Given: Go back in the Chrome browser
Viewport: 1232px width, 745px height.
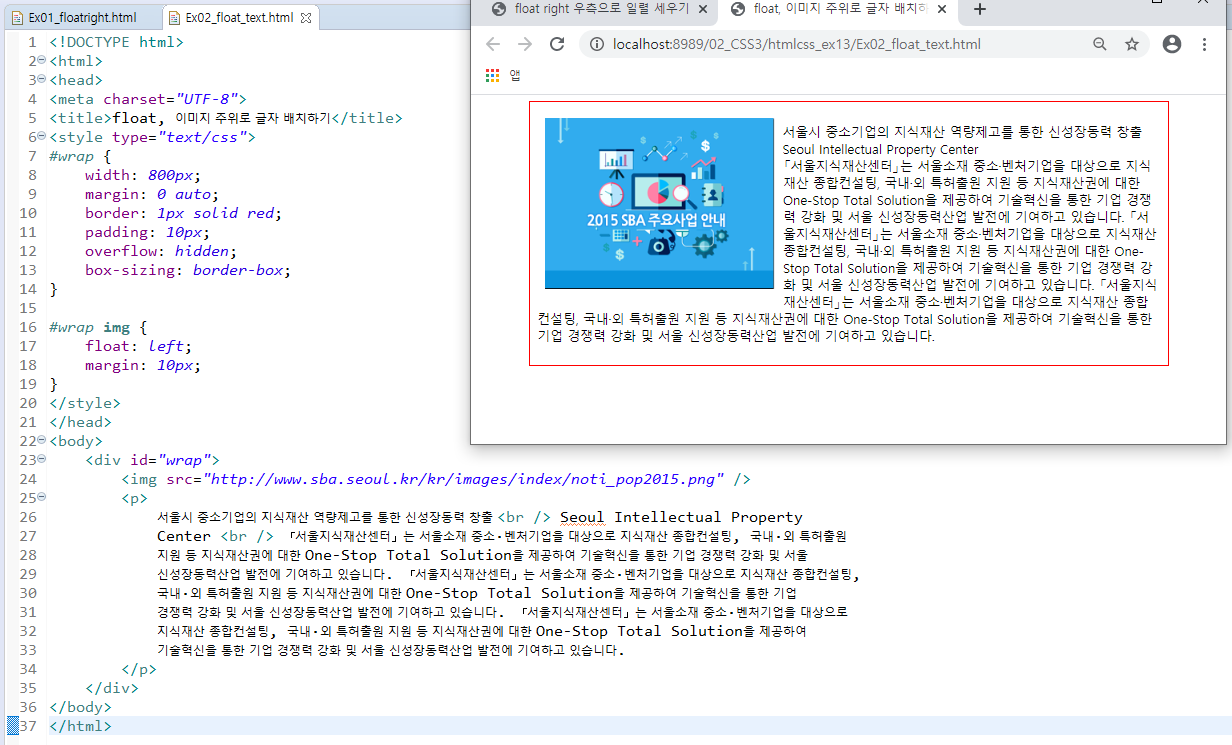Looking at the screenshot, I should (492, 44).
